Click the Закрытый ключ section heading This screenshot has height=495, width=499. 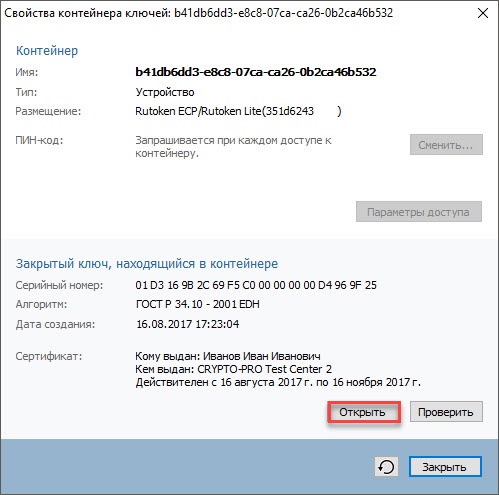point(147,264)
